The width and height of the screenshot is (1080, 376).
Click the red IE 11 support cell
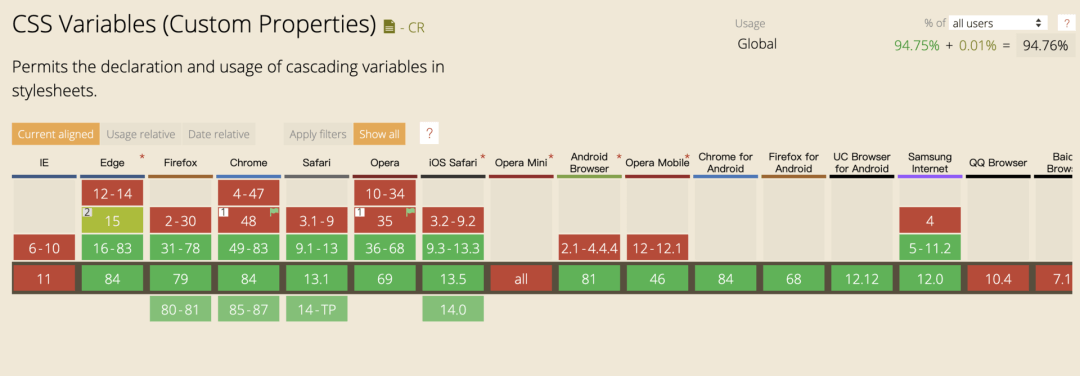click(44, 279)
